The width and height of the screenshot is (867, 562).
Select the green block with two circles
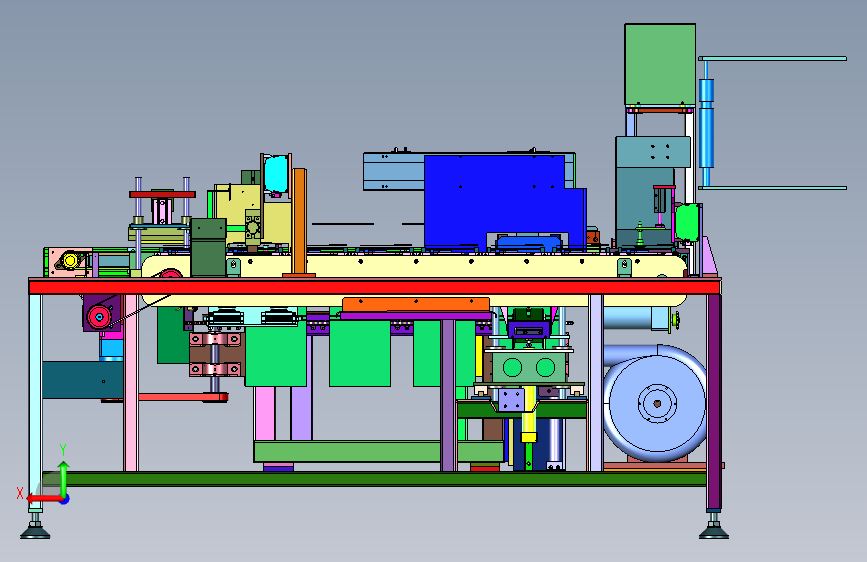529,367
